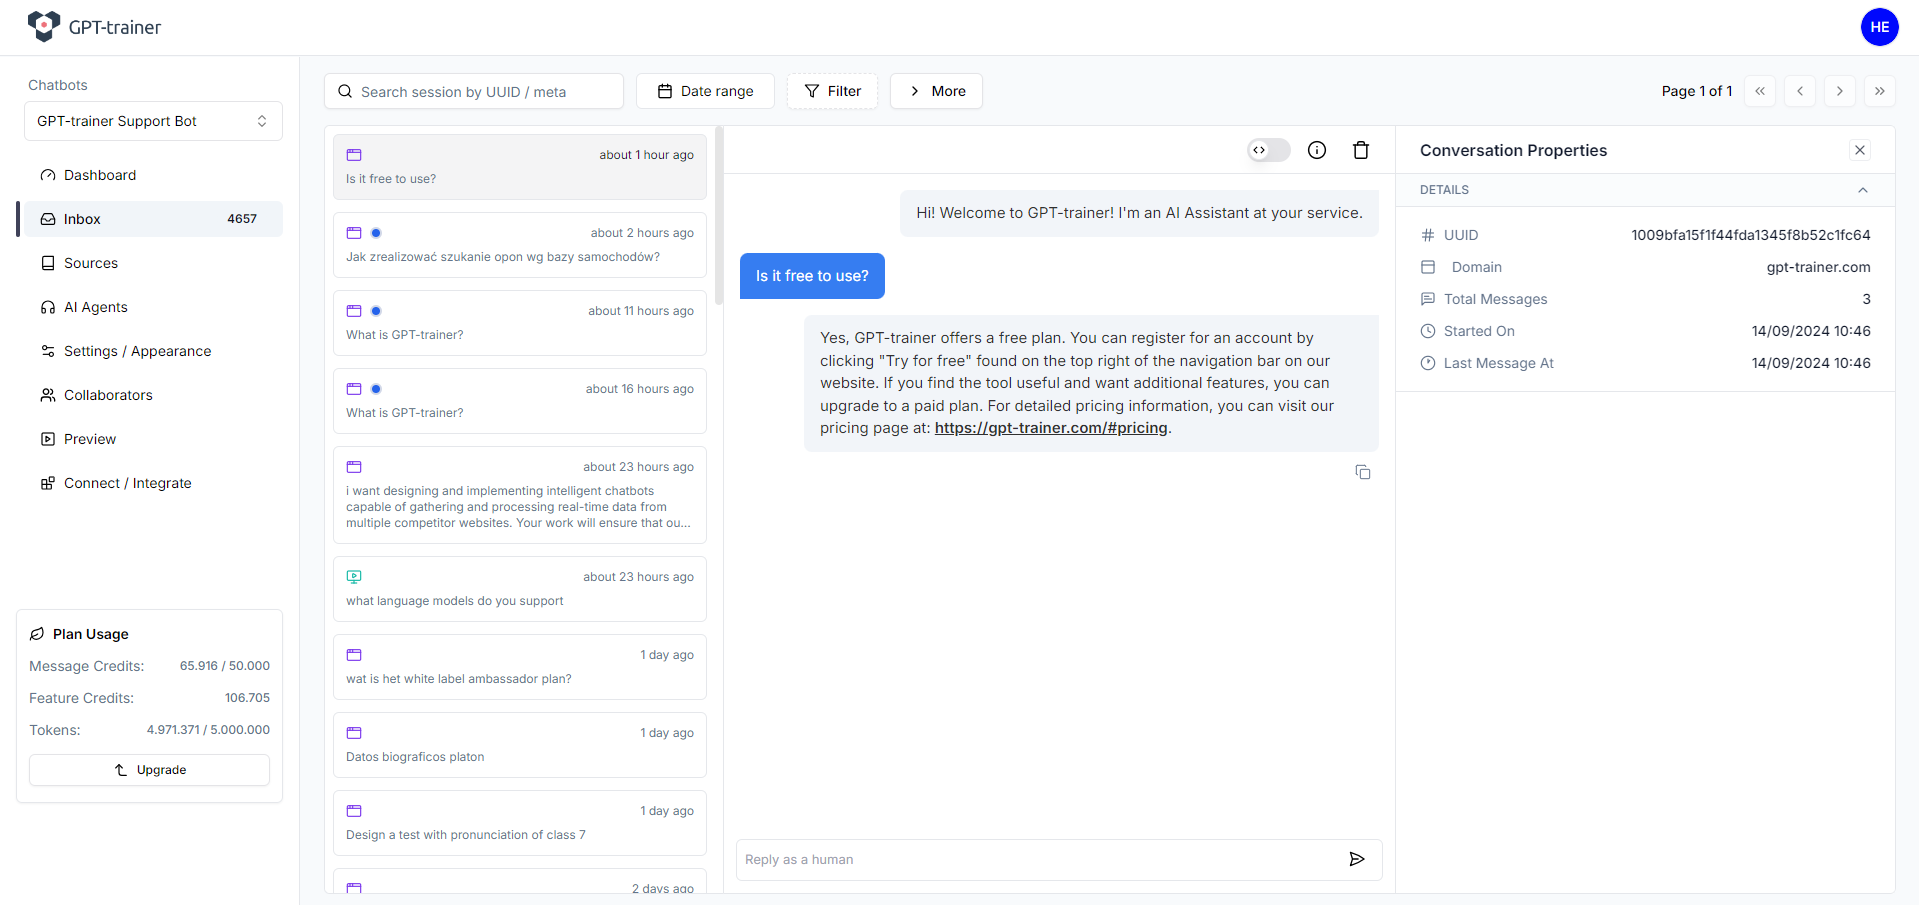The width and height of the screenshot is (1919, 905).
Task: Click the UUID value 1009bfa15f1f44fda1345f8b52c1fc64
Action: (x=1751, y=235)
